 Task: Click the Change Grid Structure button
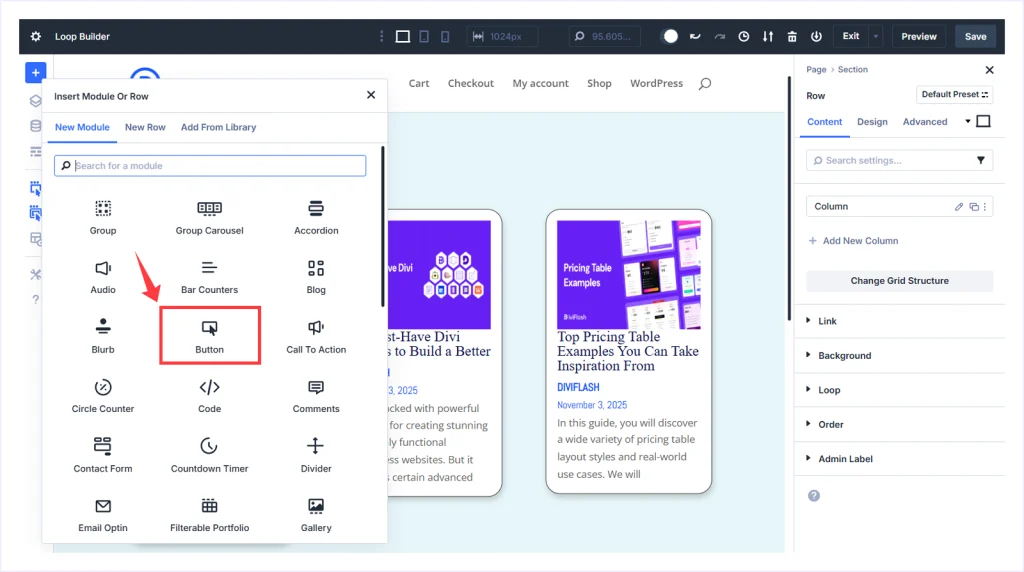click(899, 281)
